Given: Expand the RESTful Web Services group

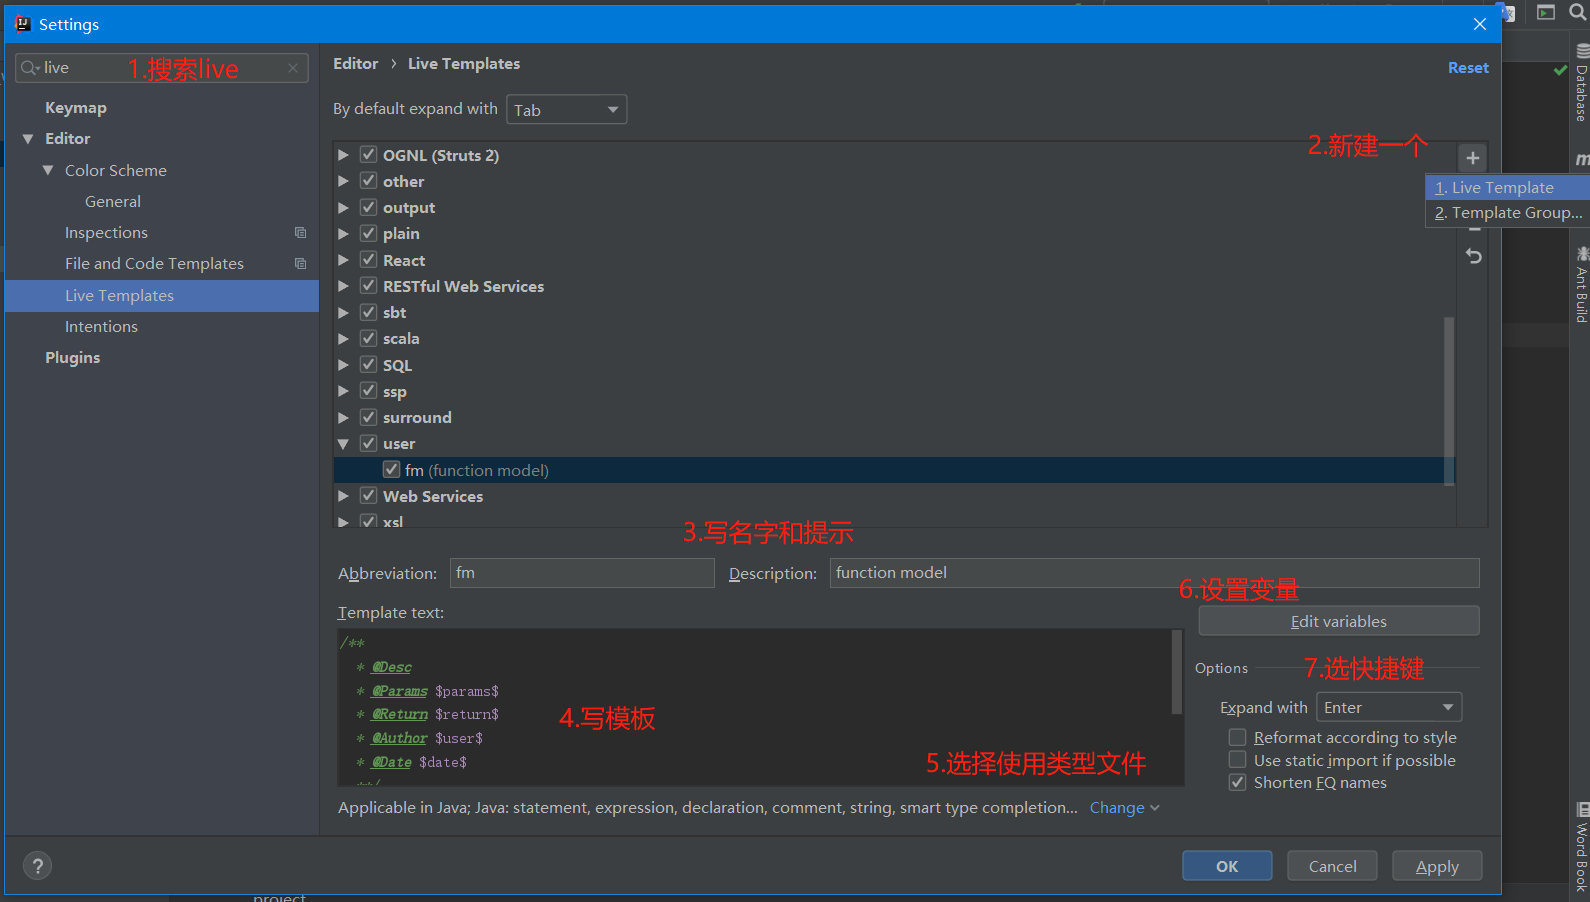Looking at the screenshot, I should [x=343, y=286].
